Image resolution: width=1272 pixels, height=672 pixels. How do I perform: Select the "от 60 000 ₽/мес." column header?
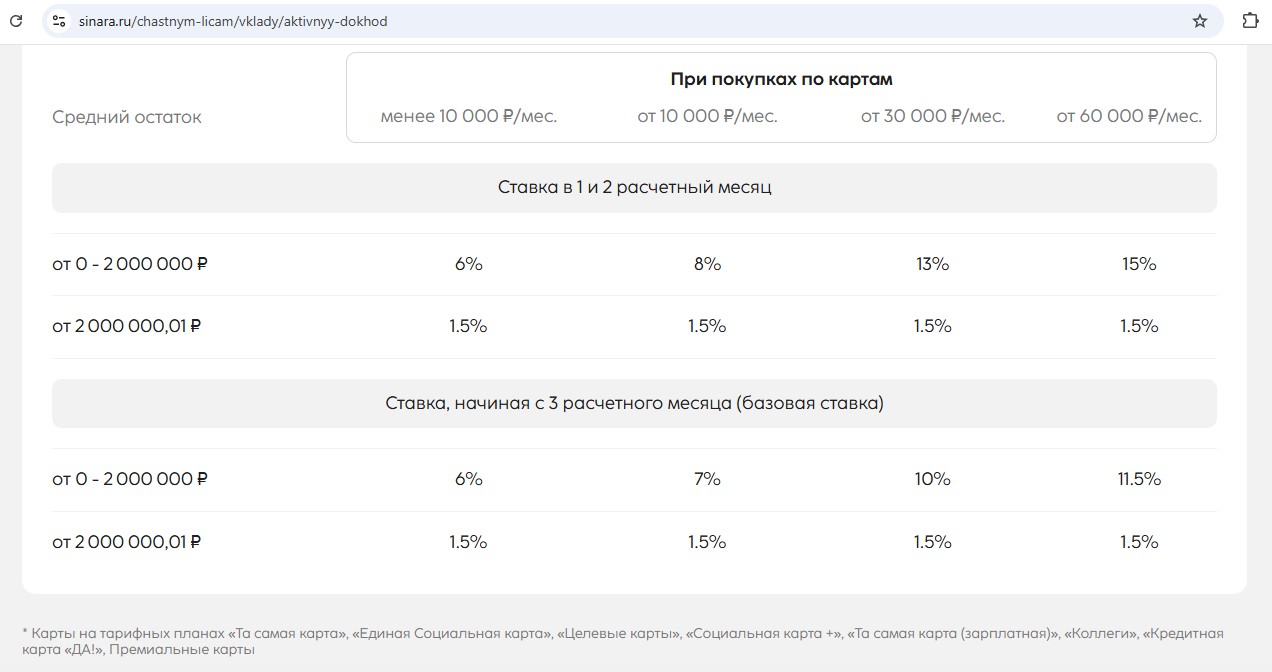(x=1129, y=116)
